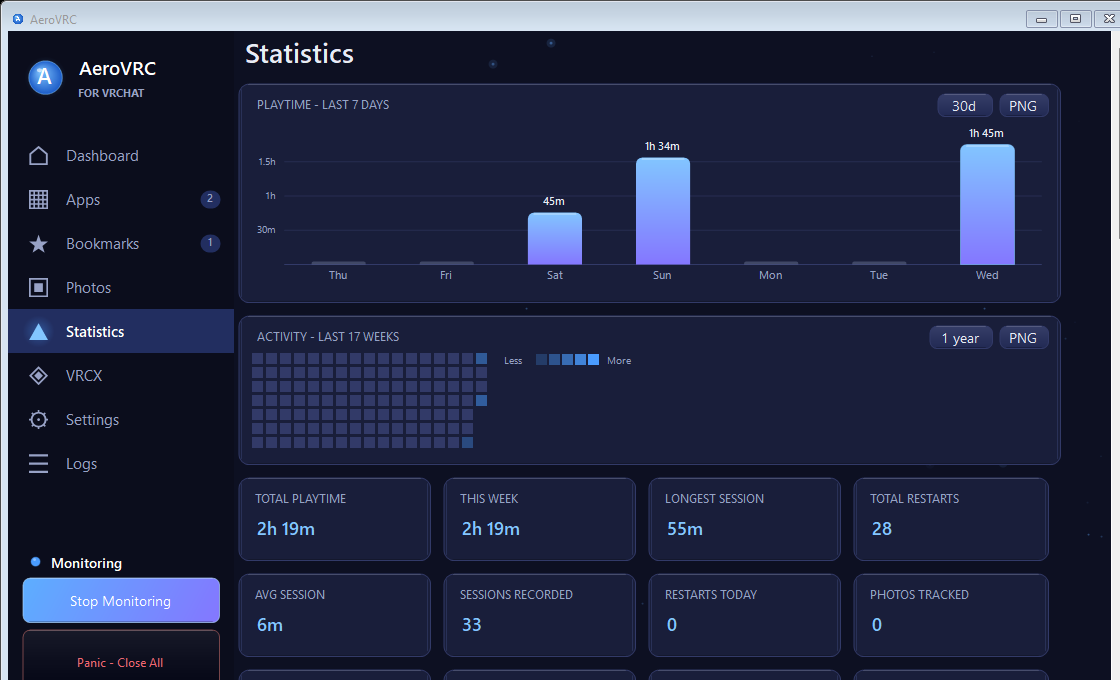This screenshot has width=1120, height=680.
Task: Switch to the Photos page
Action: click(121, 288)
